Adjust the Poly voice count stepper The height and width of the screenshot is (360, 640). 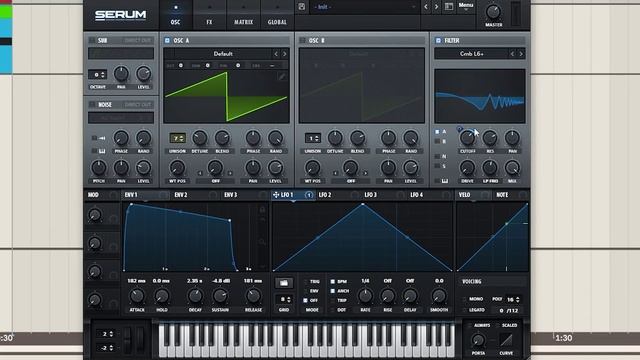pos(513,300)
